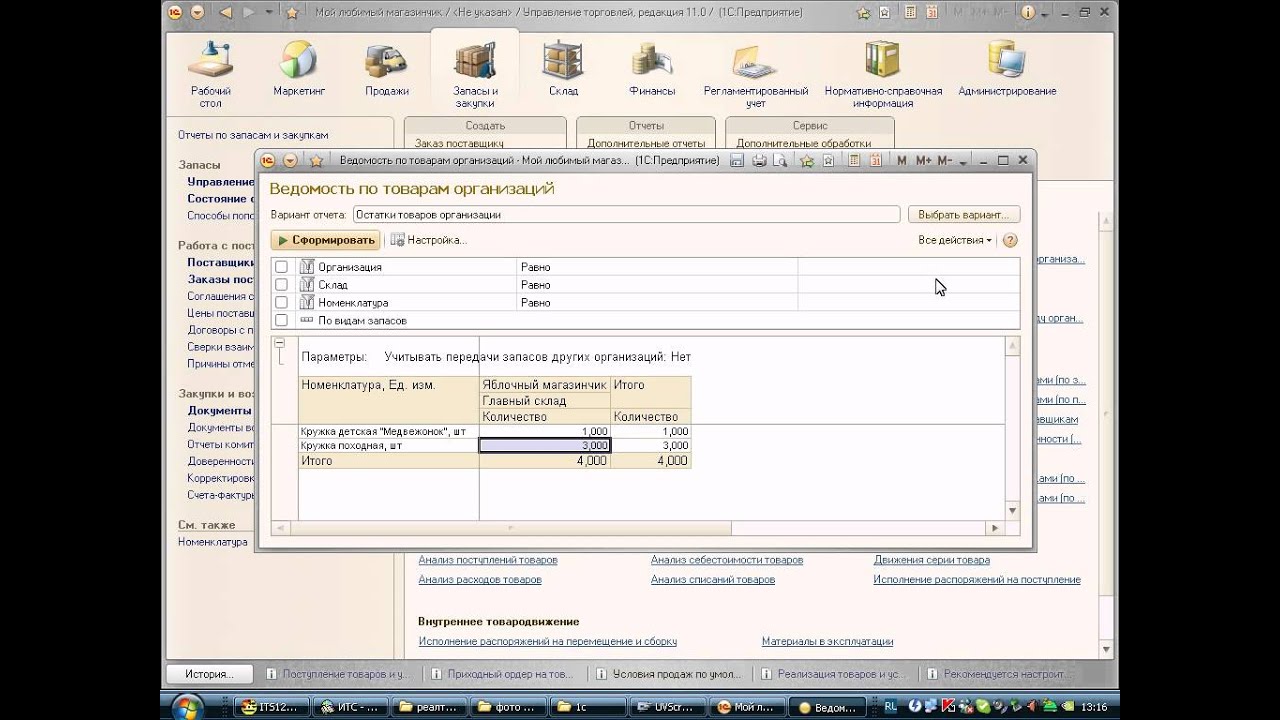This screenshot has height=720, width=1280.
Task: Open info icon in main window title bar
Action: pos(1029,12)
